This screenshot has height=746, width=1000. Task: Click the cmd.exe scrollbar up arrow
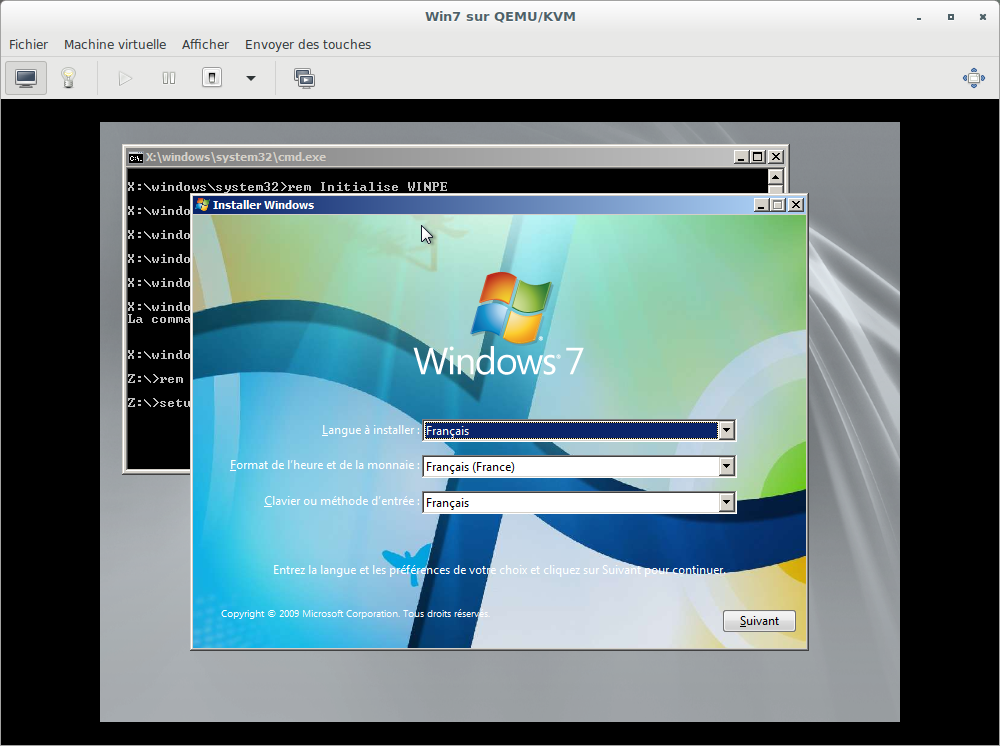(776, 177)
